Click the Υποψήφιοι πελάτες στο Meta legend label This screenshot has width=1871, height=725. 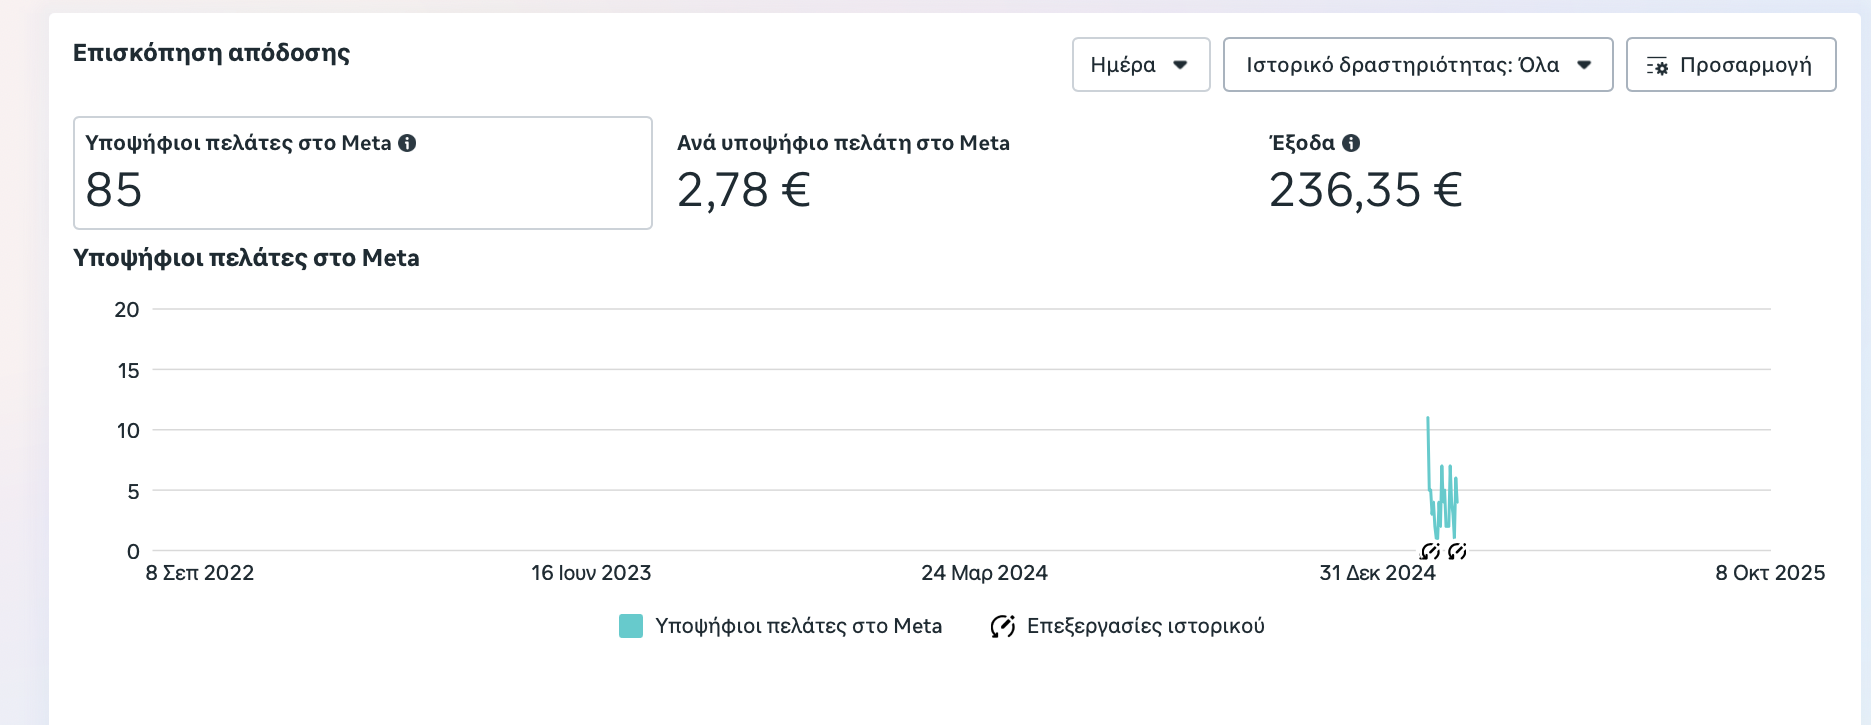[x=798, y=626]
